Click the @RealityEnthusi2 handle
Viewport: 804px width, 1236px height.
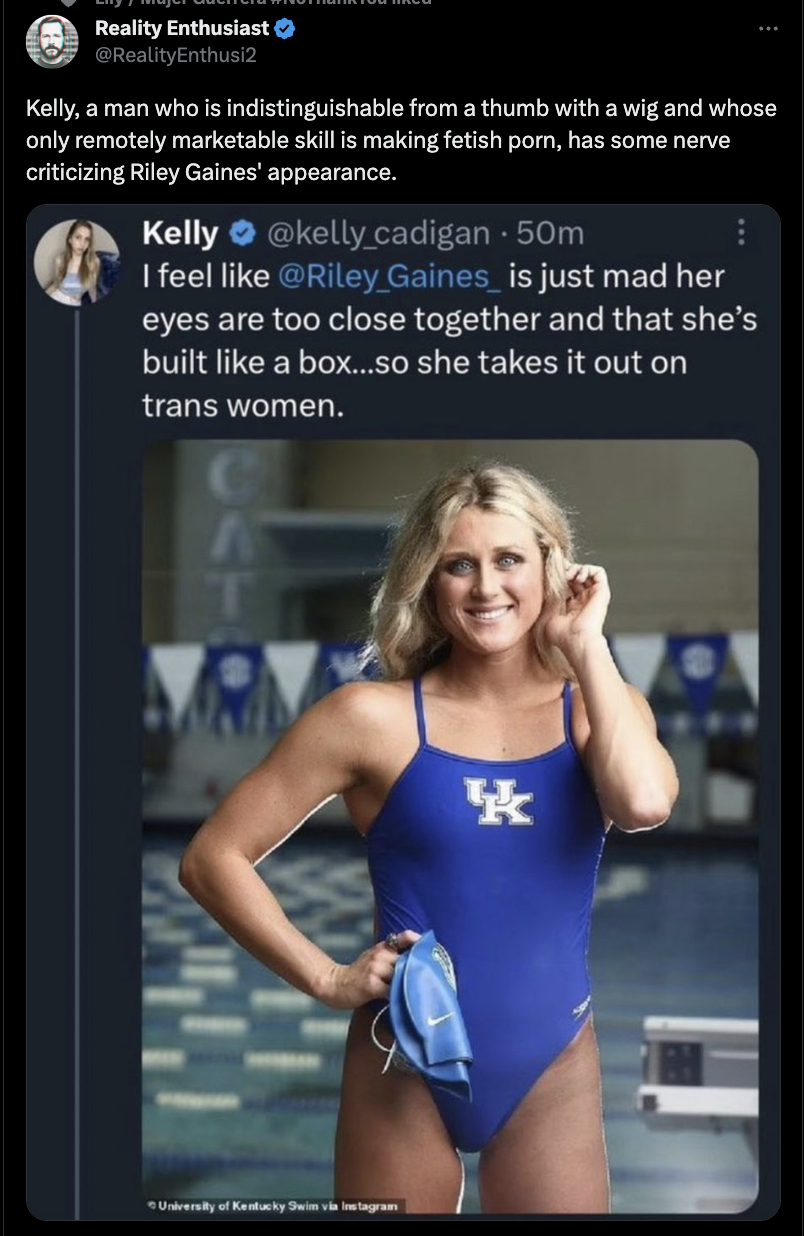[x=175, y=54]
